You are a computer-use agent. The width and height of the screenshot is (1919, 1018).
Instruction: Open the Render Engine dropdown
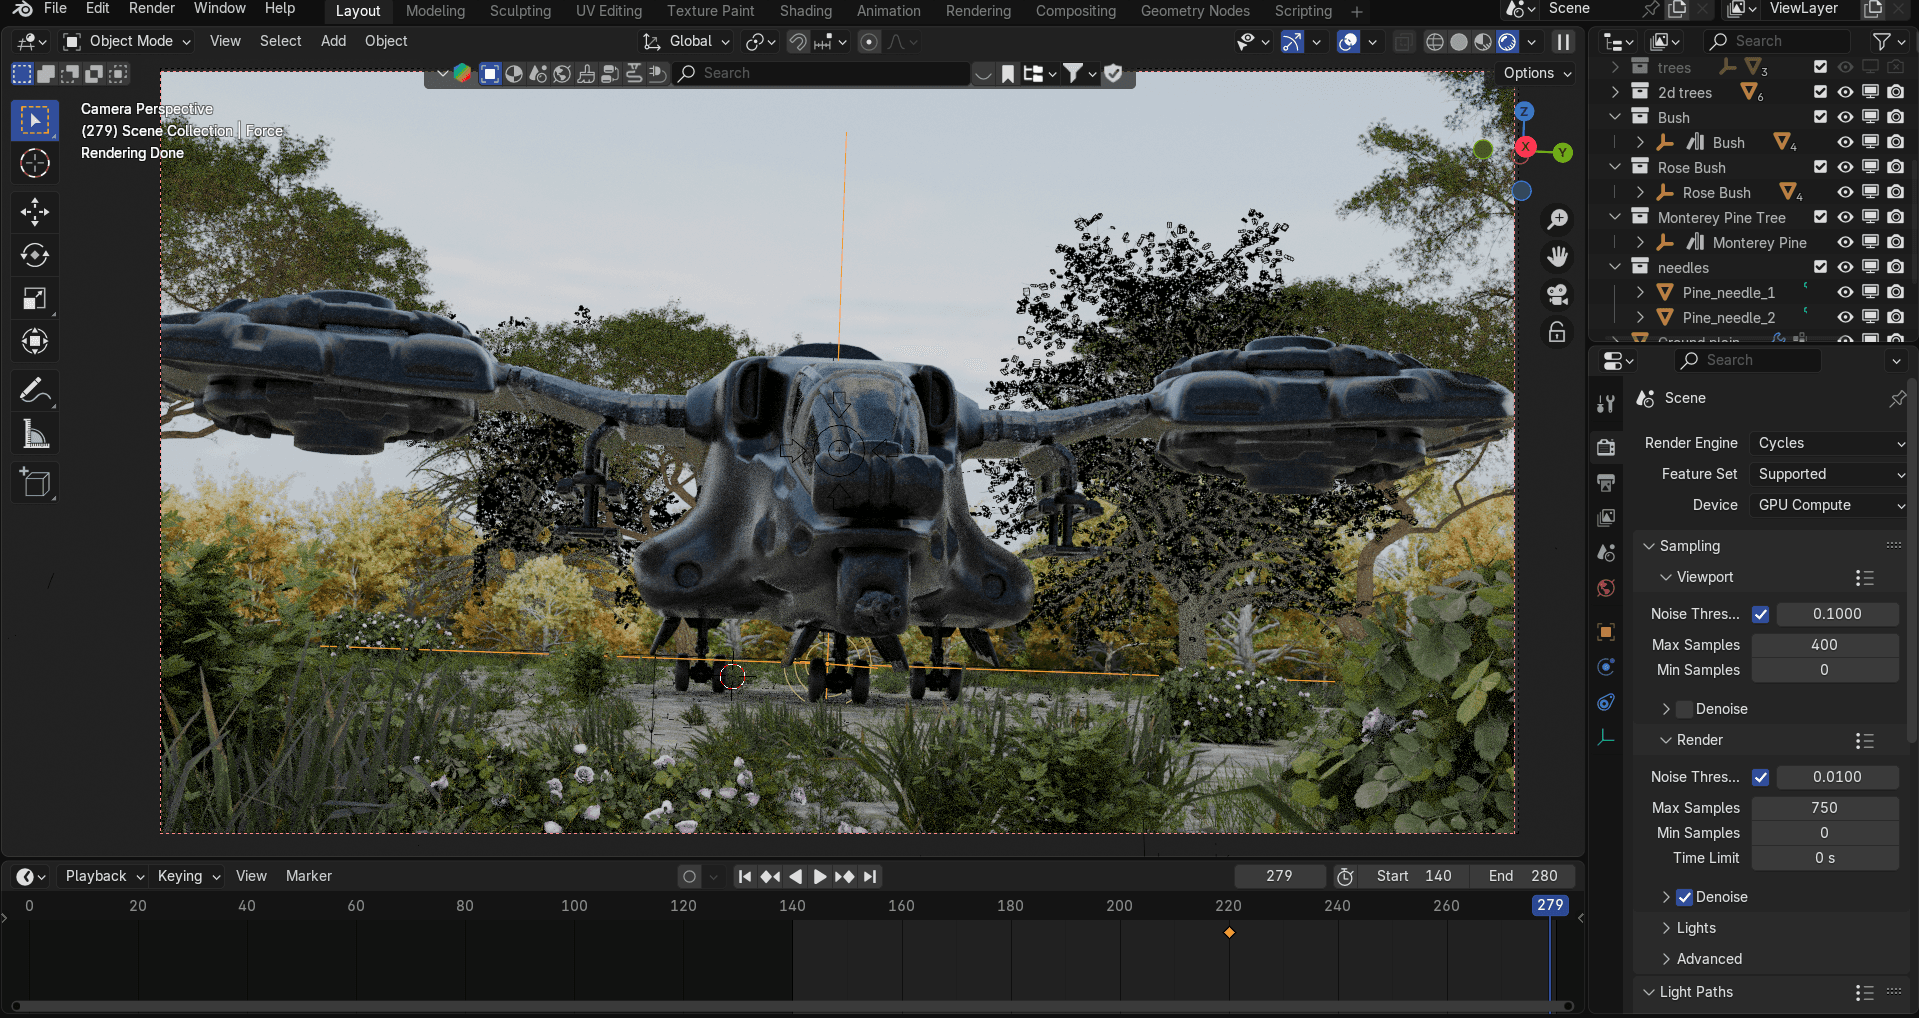tap(1830, 443)
